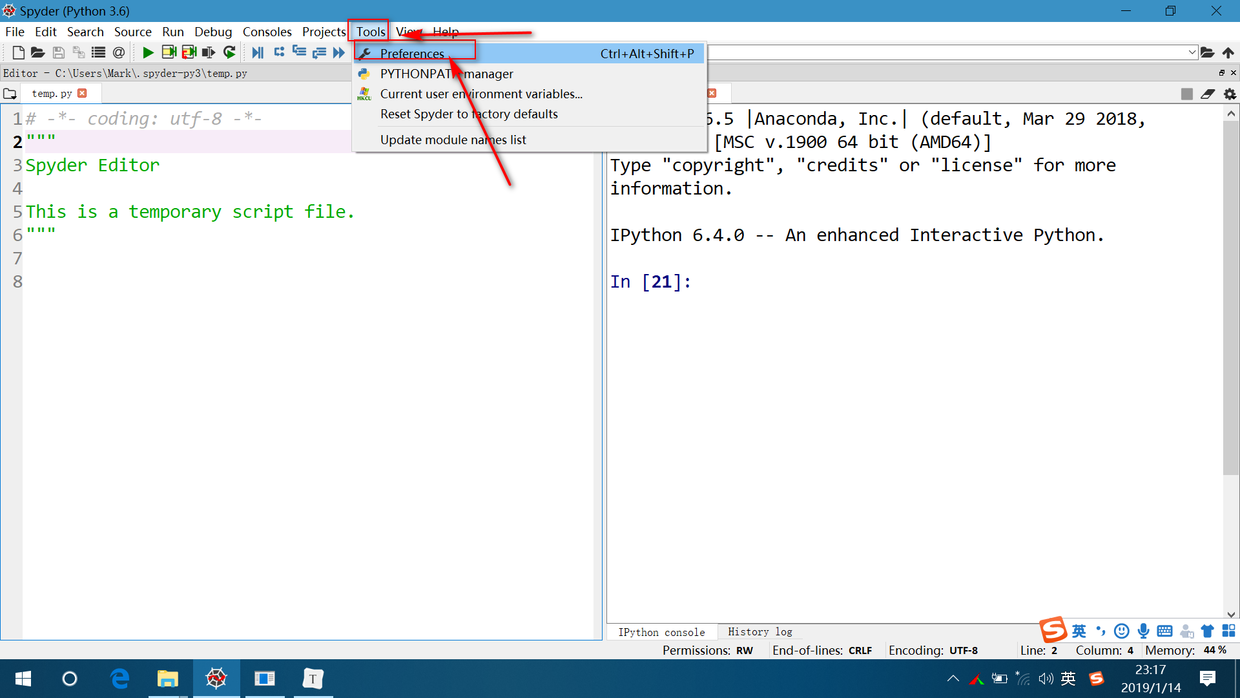Click the run current cell icon
Viewport: 1240px width, 698px height.
coord(169,52)
